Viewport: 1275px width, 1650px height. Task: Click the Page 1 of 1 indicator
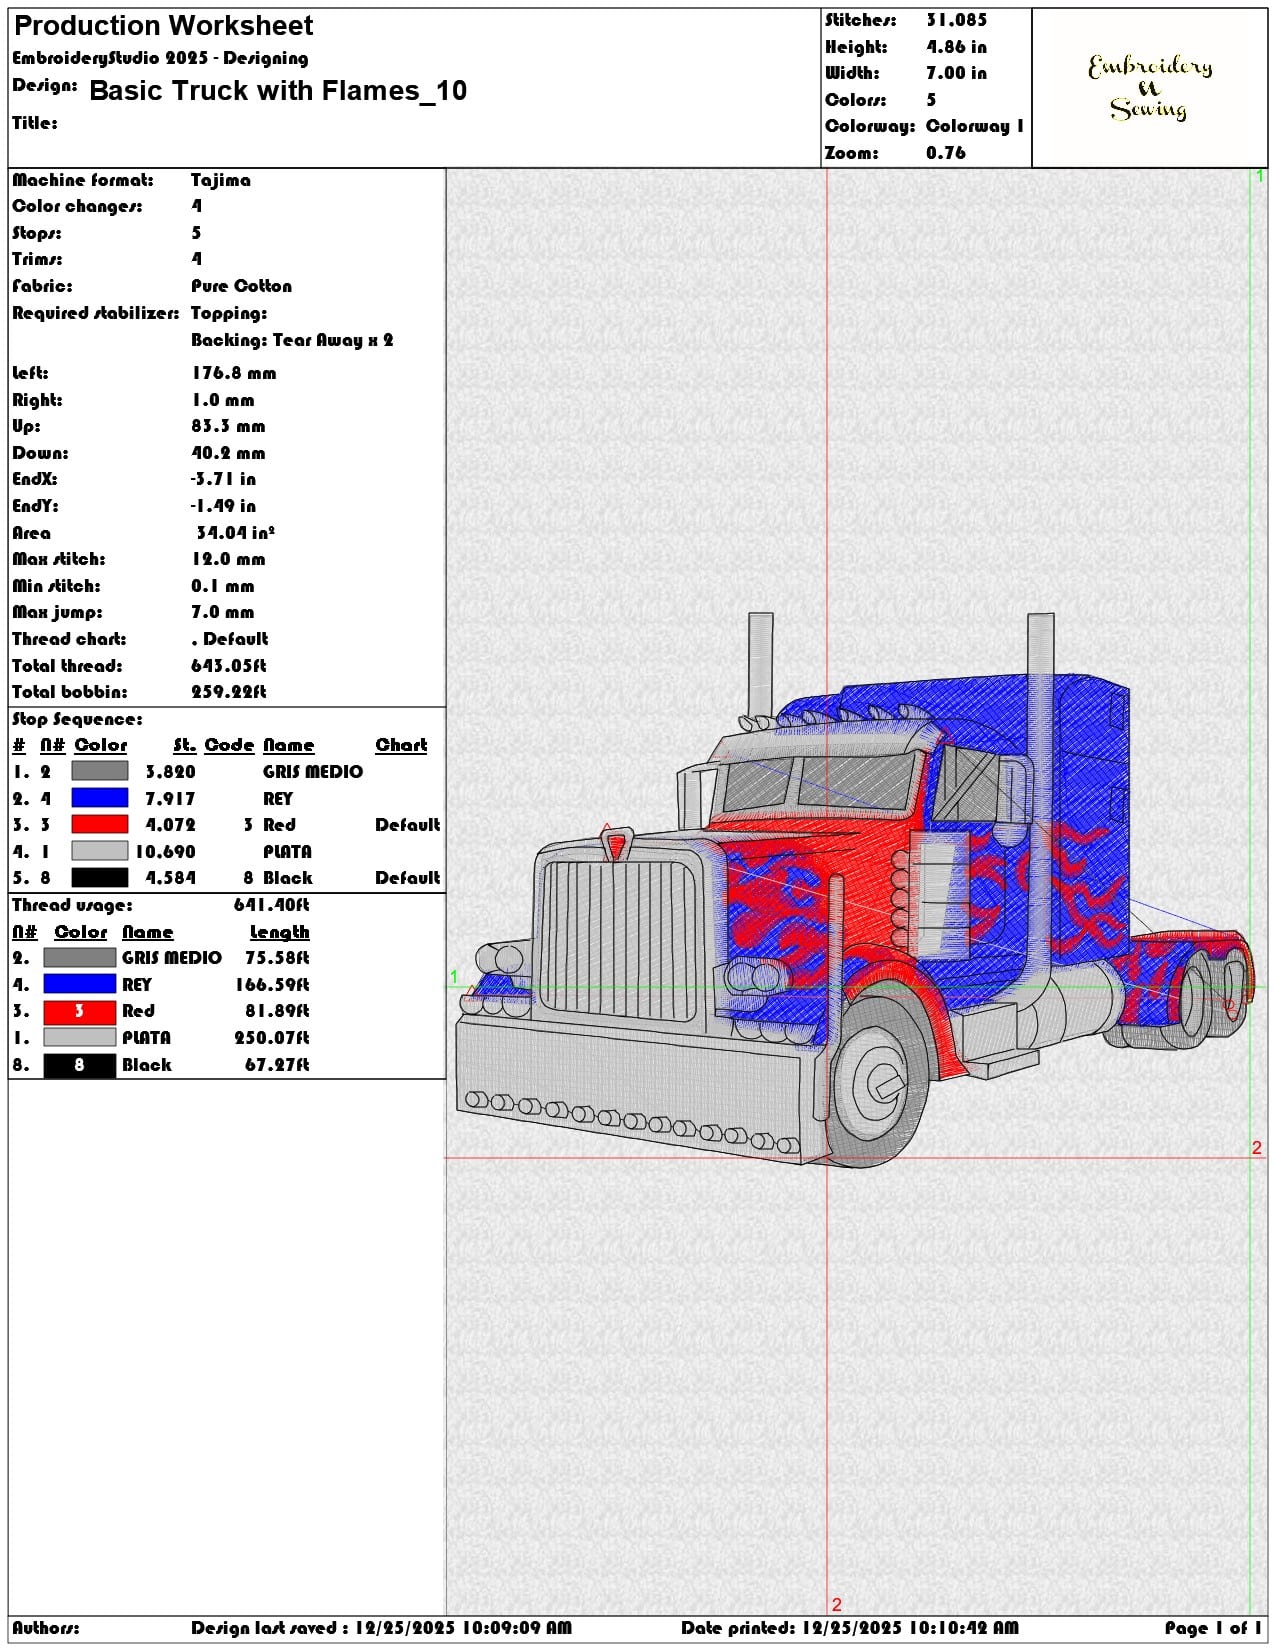click(1213, 1628)
